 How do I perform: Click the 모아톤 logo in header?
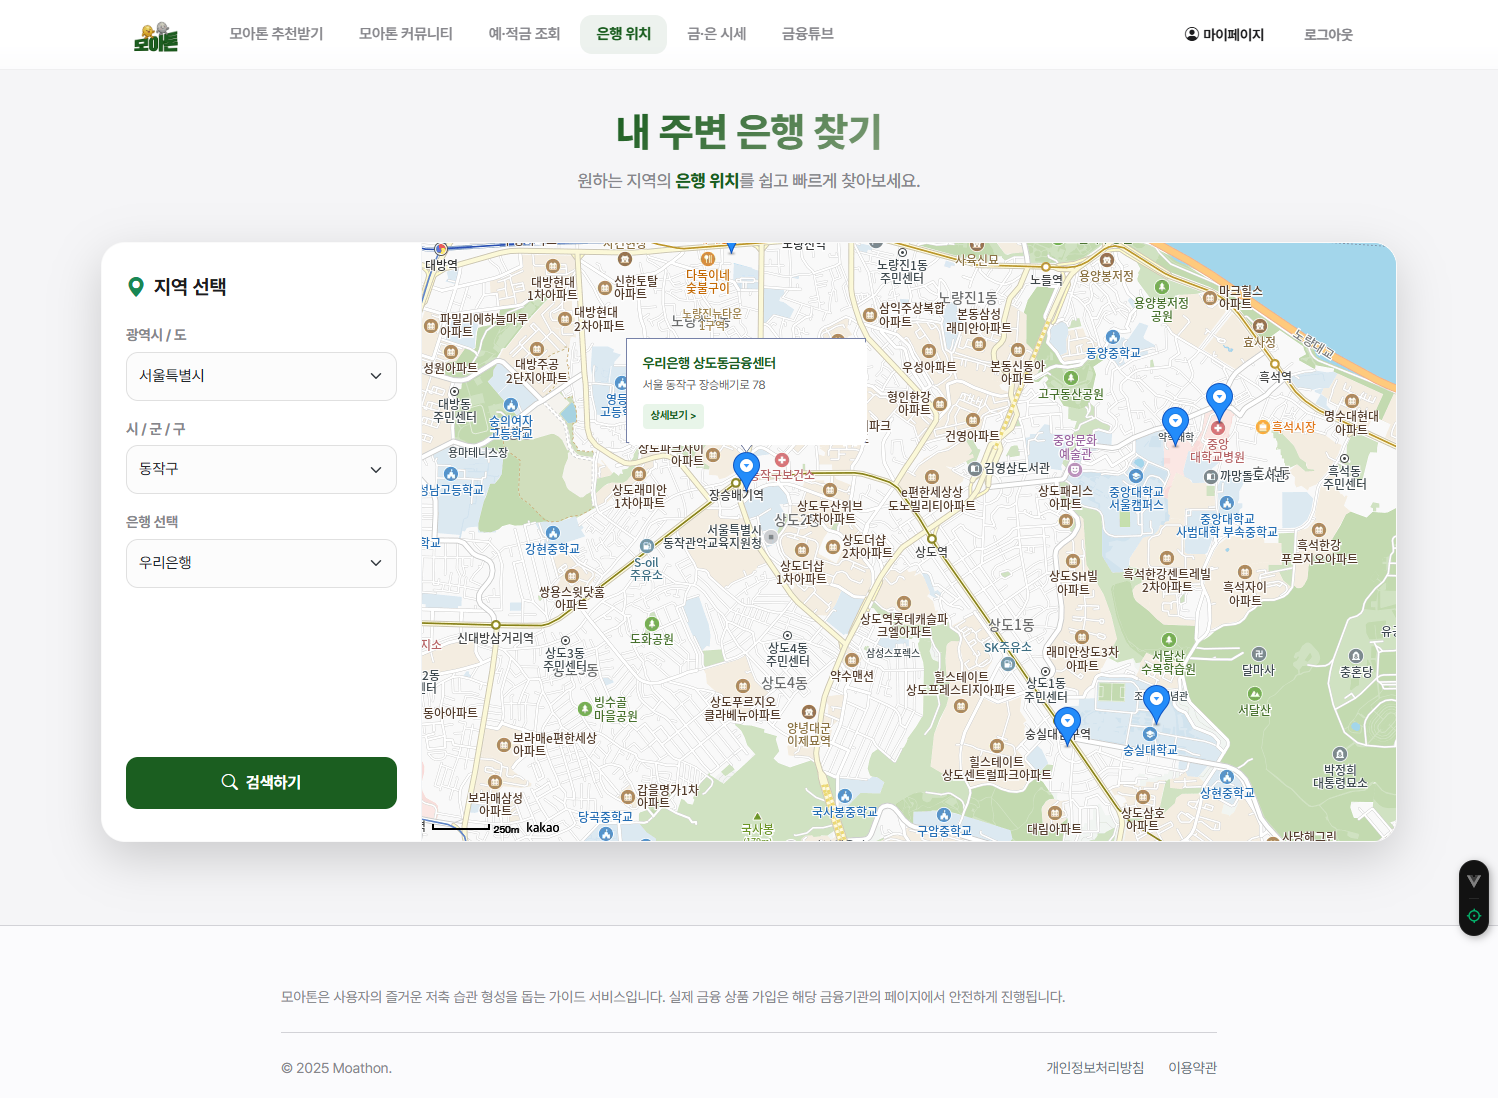155,36
